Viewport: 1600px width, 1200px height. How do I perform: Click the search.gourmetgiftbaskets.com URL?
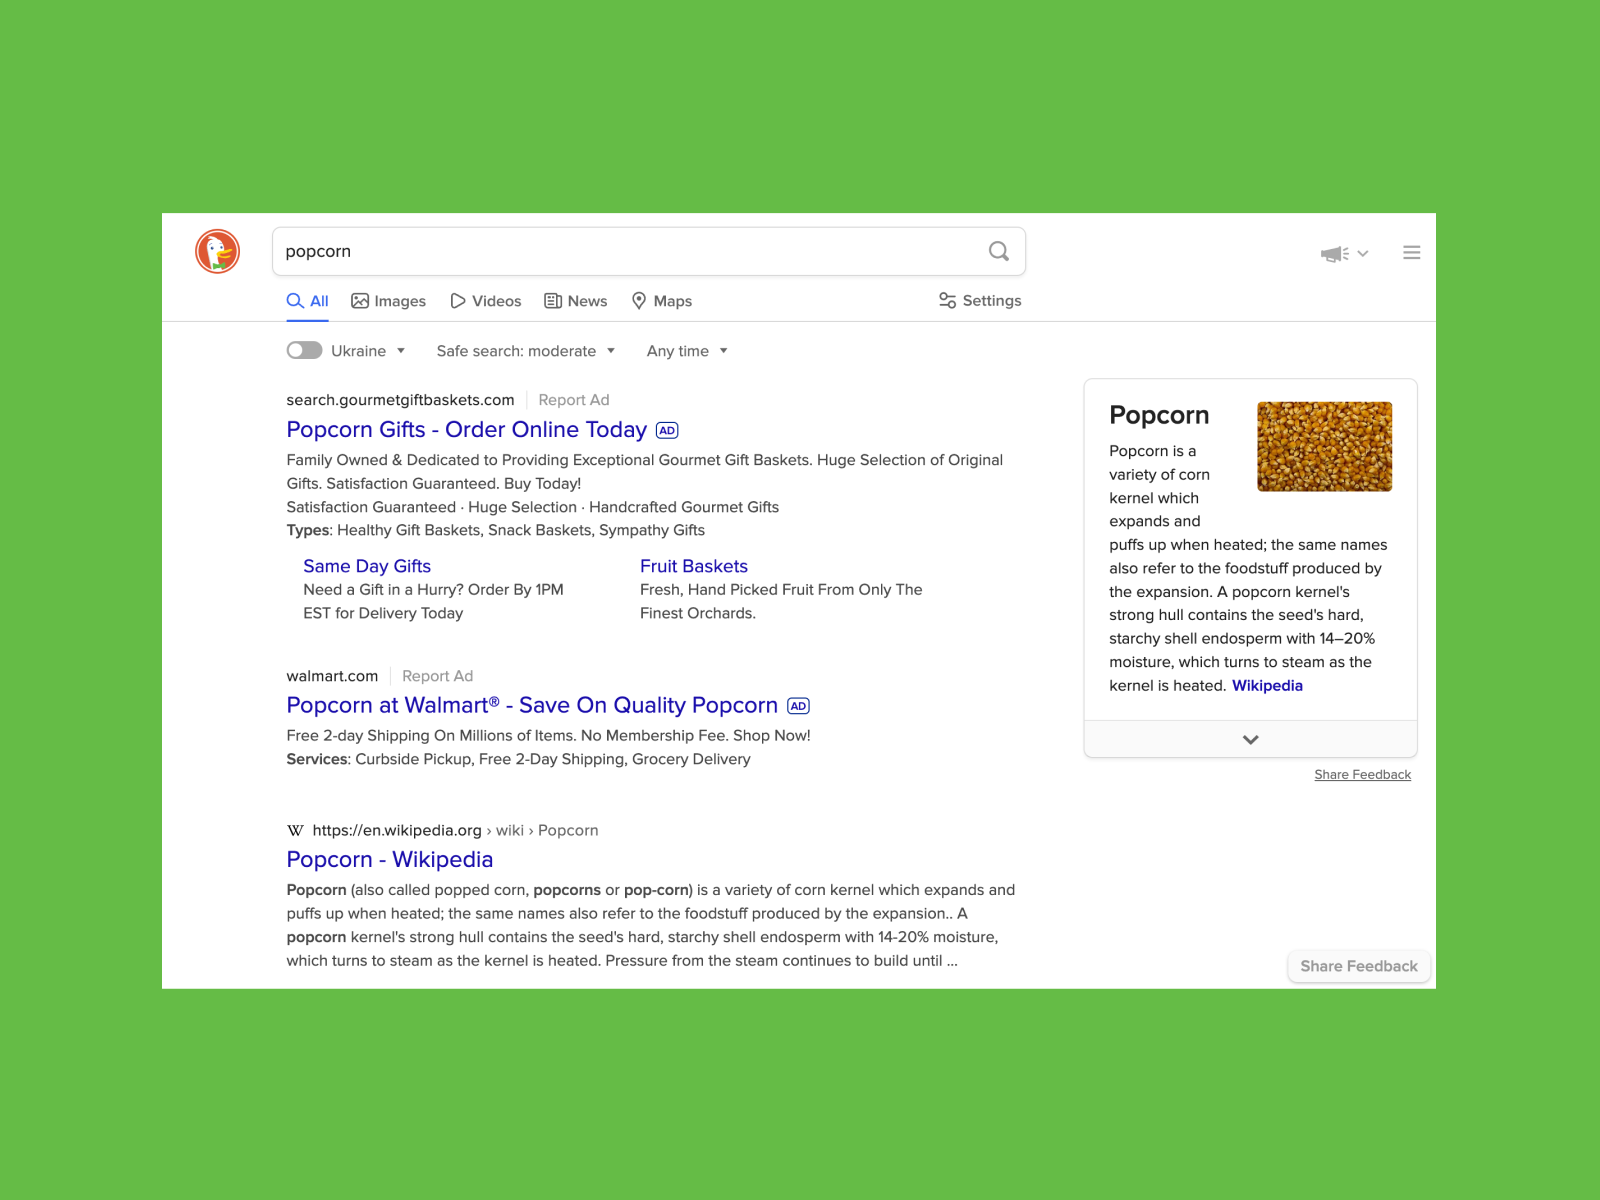pos(400,400)
